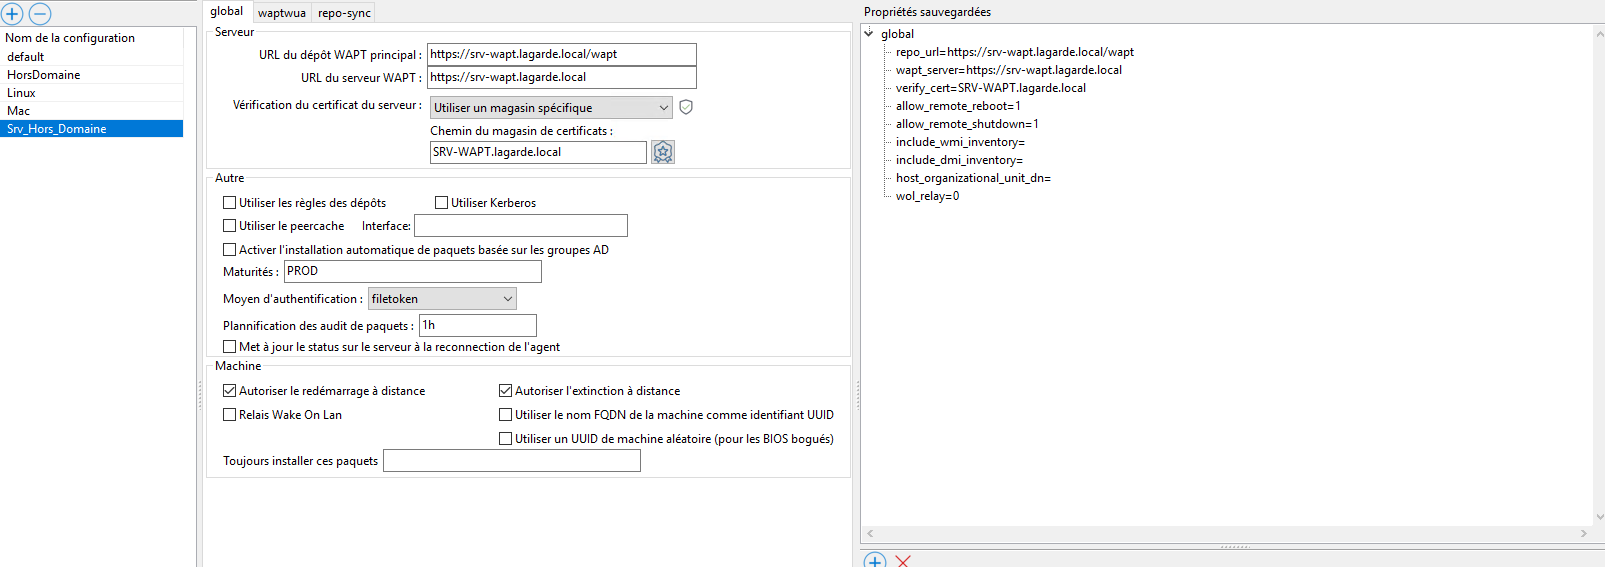This screenshot has height=567, width=1605.
Task: Enable Relais Wake On Lan
Action: [230, 415]
